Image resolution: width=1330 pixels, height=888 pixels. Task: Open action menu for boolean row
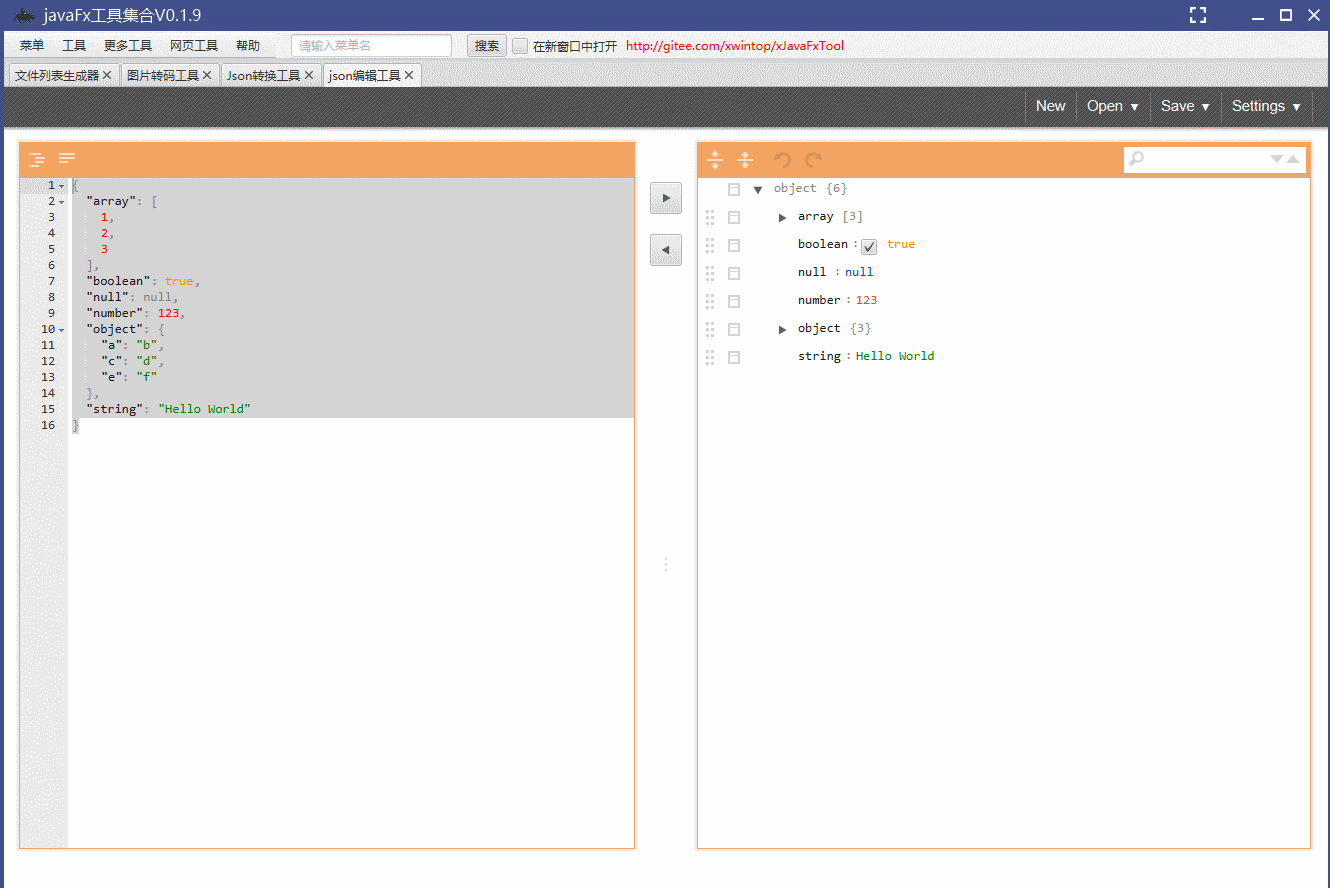734,245
